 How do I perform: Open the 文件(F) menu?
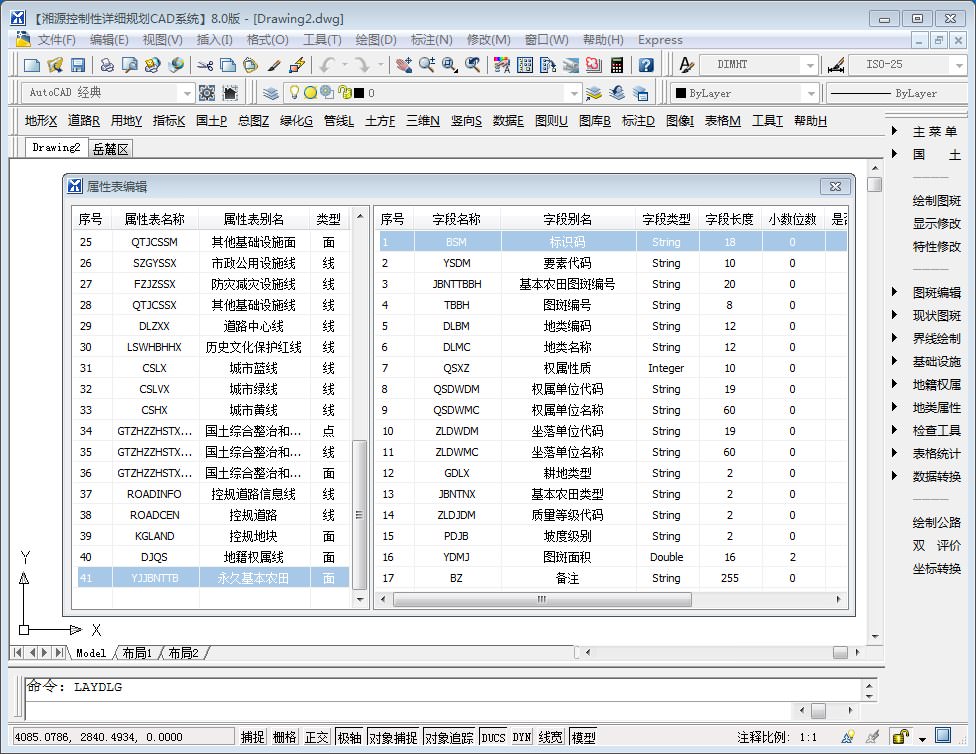click(x=56, y=40)
